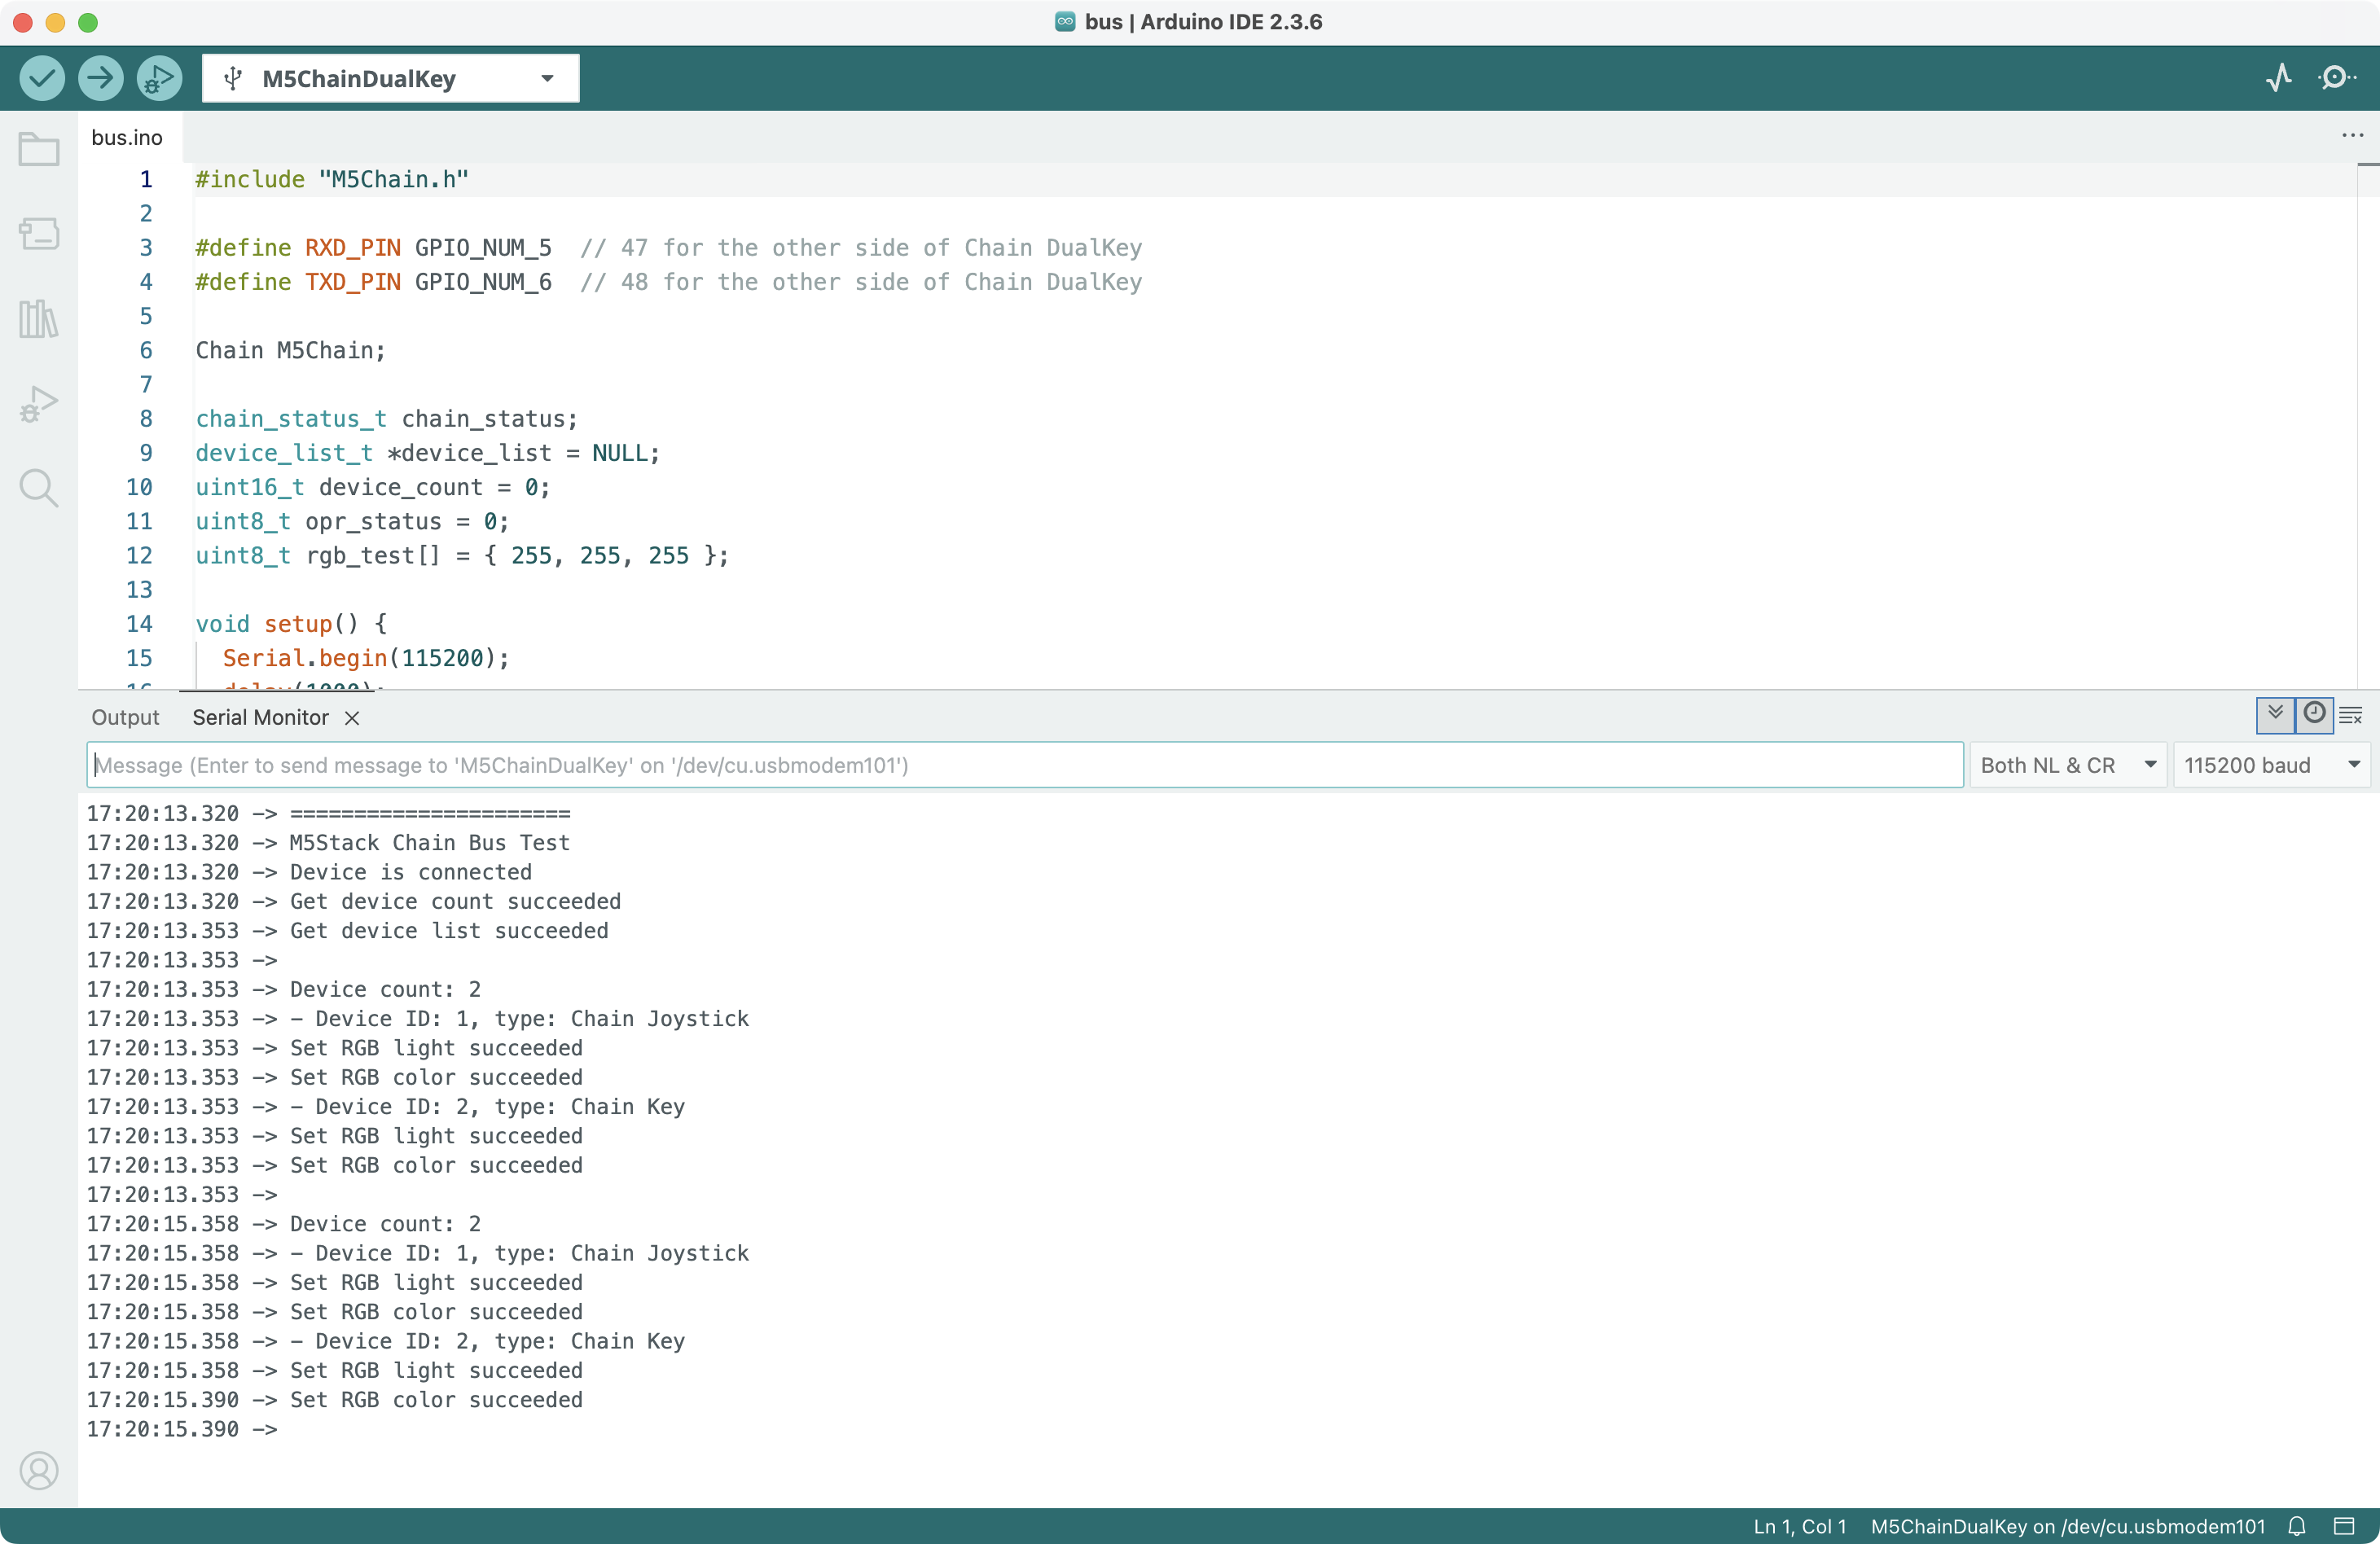This screenshot has width=2380, height=1544.
Task: Open the Debug sidebar panel
Action: [x=39, y=404]
